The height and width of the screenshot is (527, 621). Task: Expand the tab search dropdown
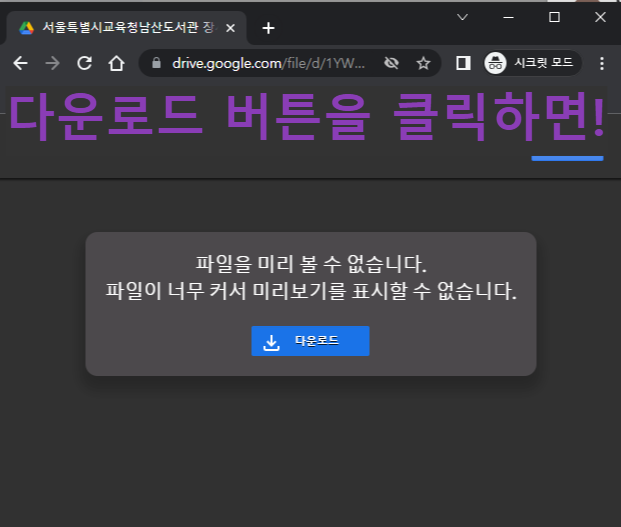[462, 17]
